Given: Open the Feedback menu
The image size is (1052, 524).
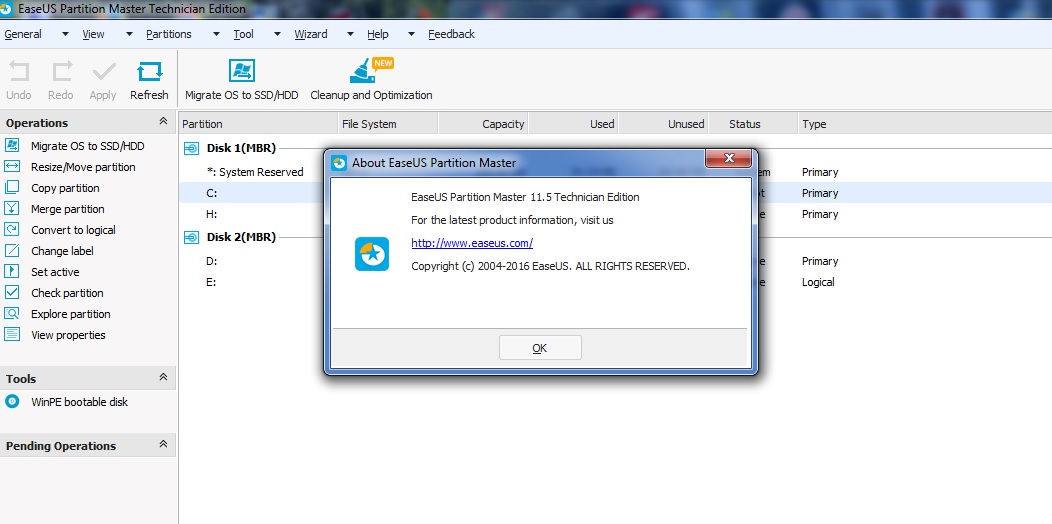Looking at the screenshot, I should 452,34.
